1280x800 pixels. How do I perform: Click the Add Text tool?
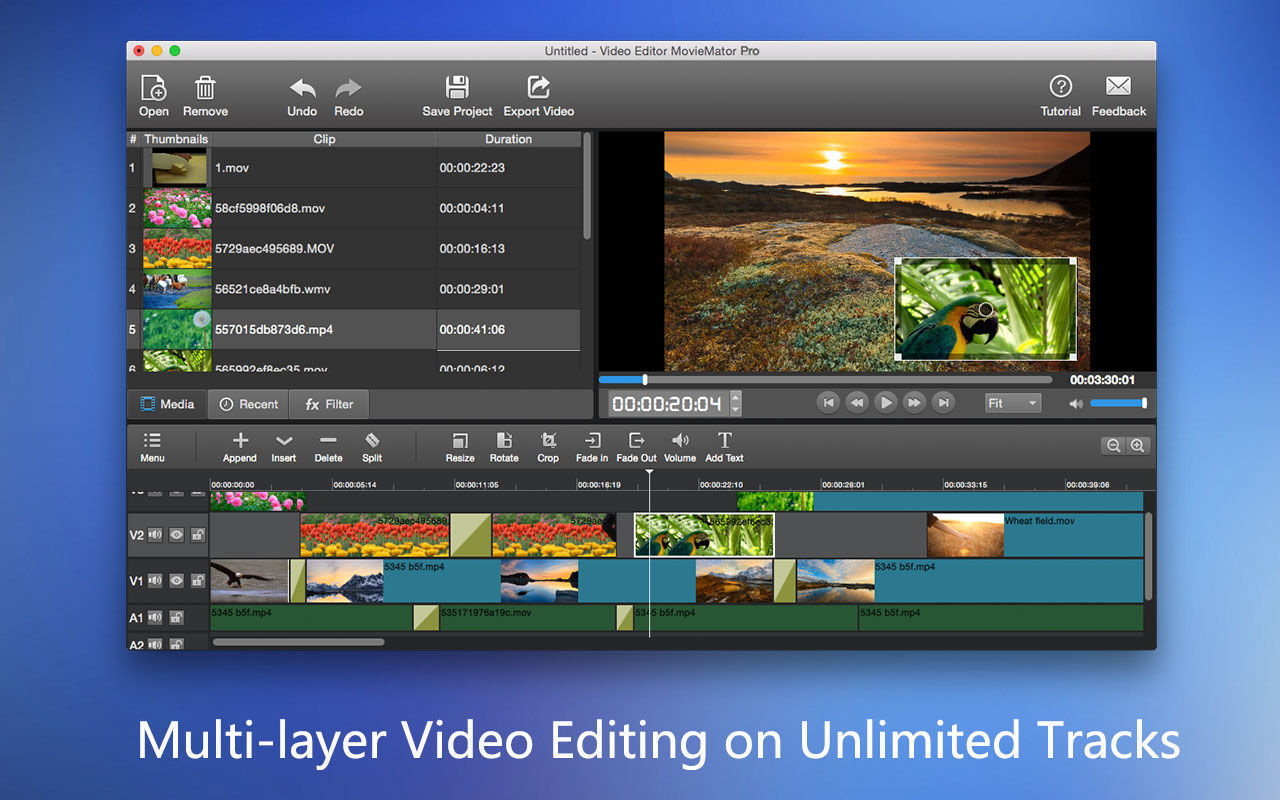(723, 447)
